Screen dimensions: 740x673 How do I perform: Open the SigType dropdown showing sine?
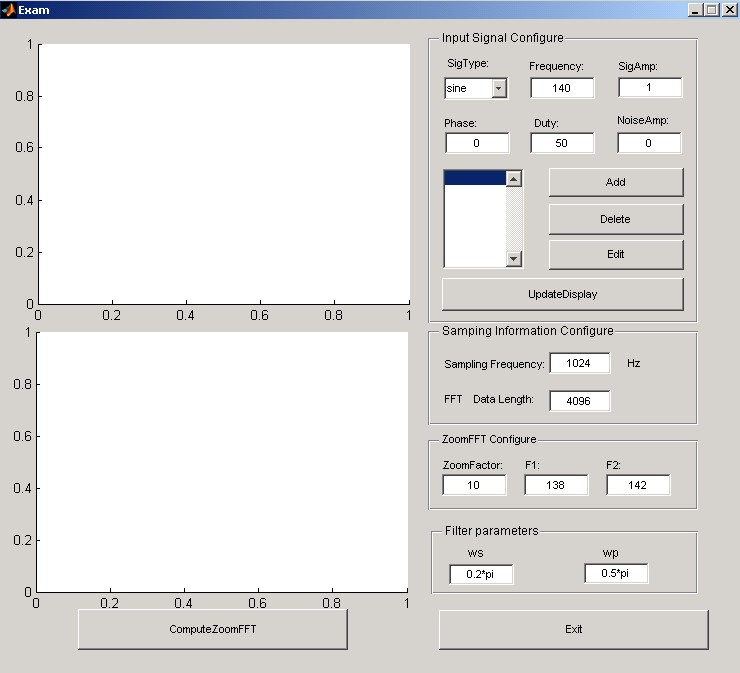[476, 88]
